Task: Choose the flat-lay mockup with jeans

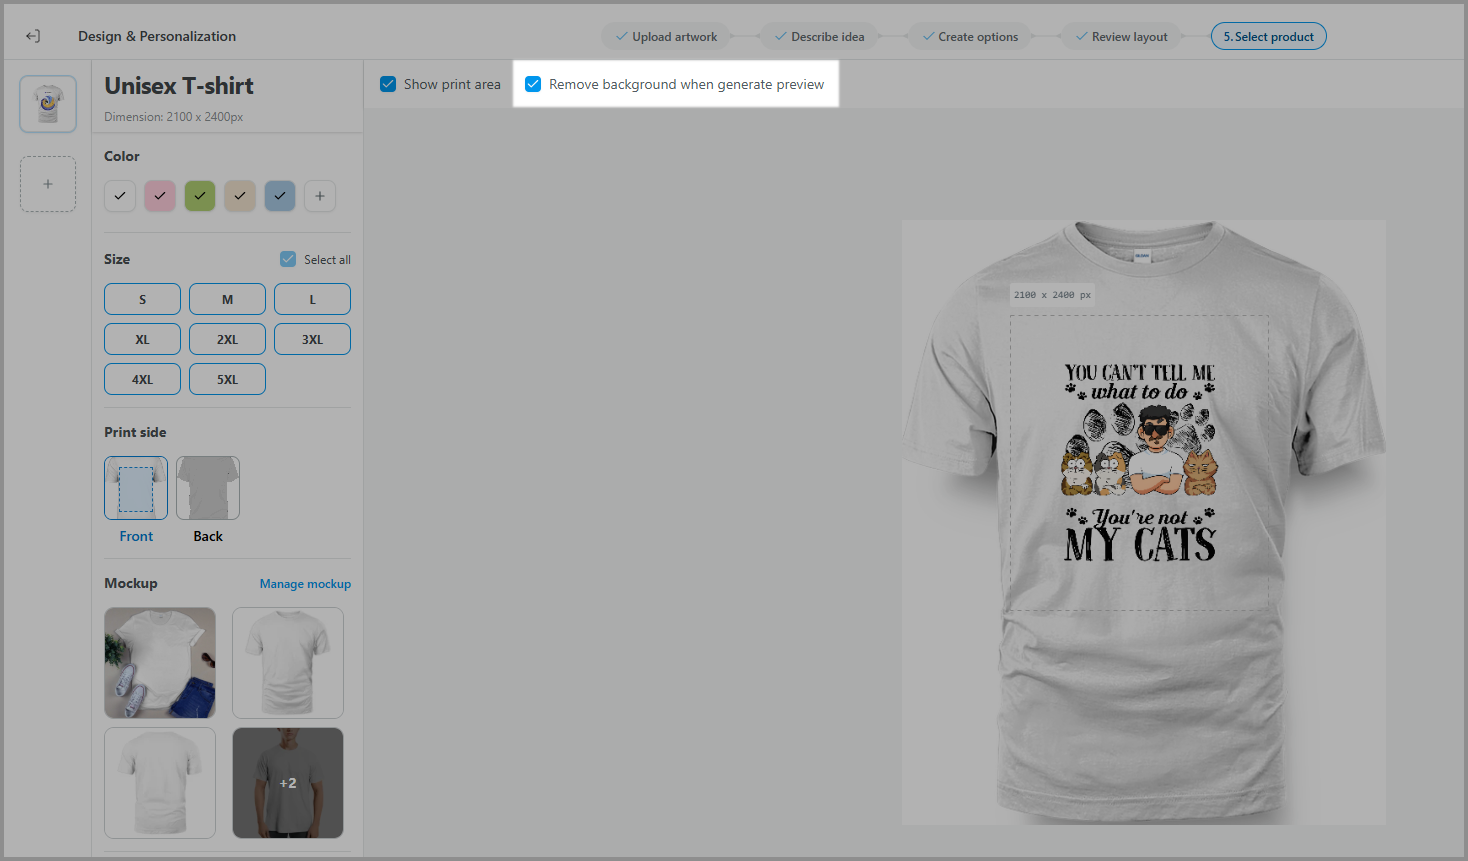Action: pos(160,663)
